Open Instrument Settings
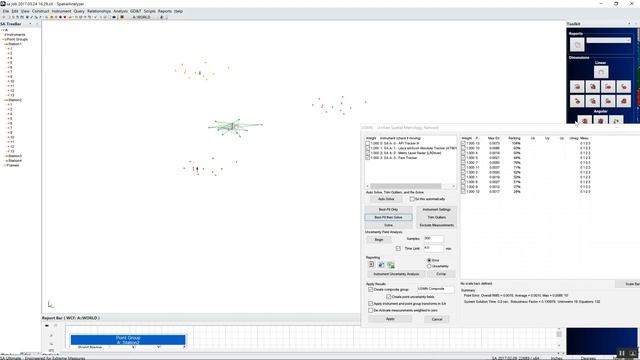The height and width of the screenshot is (360, 640). coord(436,209)
